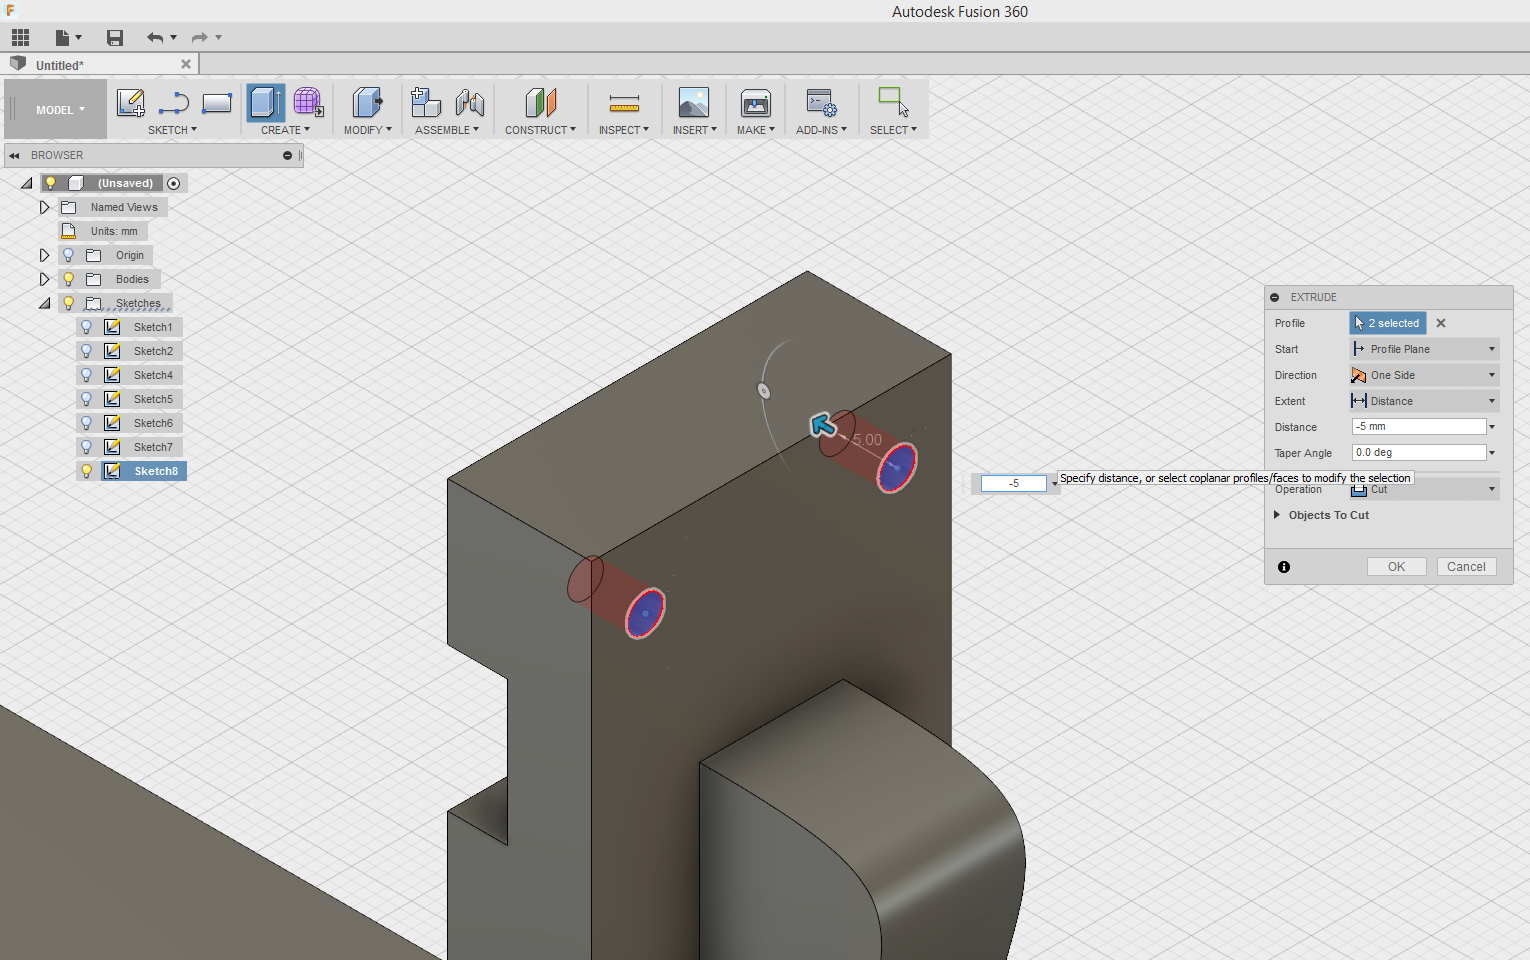Open the SKETCH menu
Image resolution: width=1530 pixels, height=960 pixels.
pos(172,130)
